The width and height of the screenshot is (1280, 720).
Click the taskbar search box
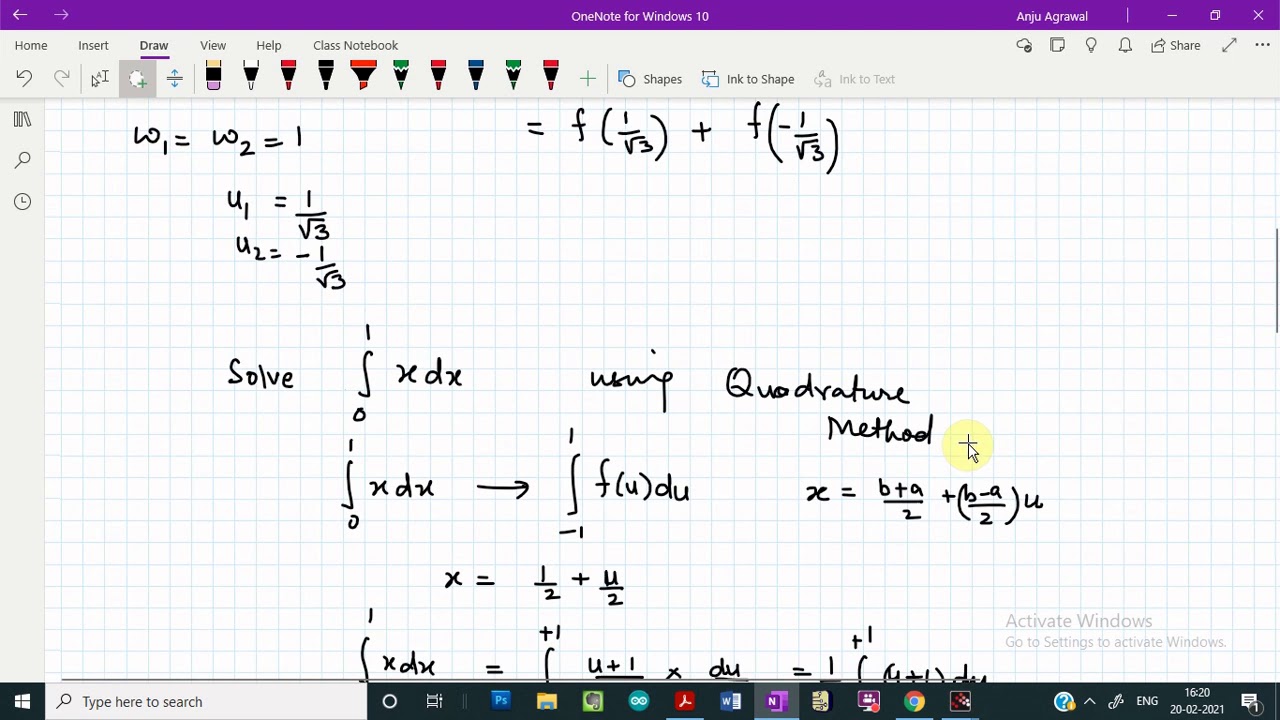(x=207, y=701)
